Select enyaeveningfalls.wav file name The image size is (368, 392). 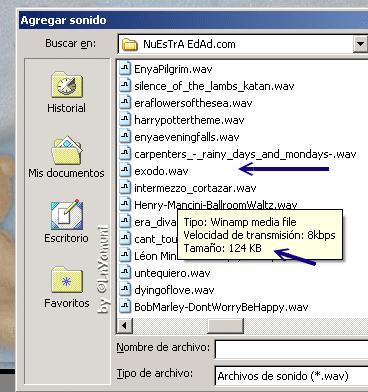[187, 137]
